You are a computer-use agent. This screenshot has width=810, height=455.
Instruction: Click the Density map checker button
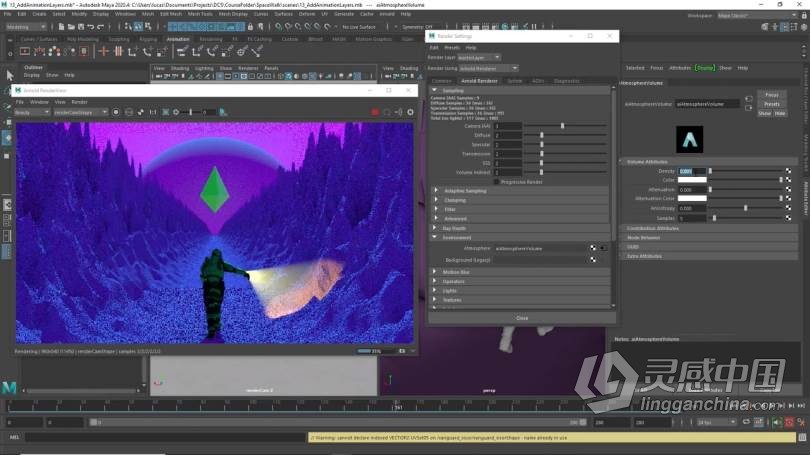(x=788, y=171)
